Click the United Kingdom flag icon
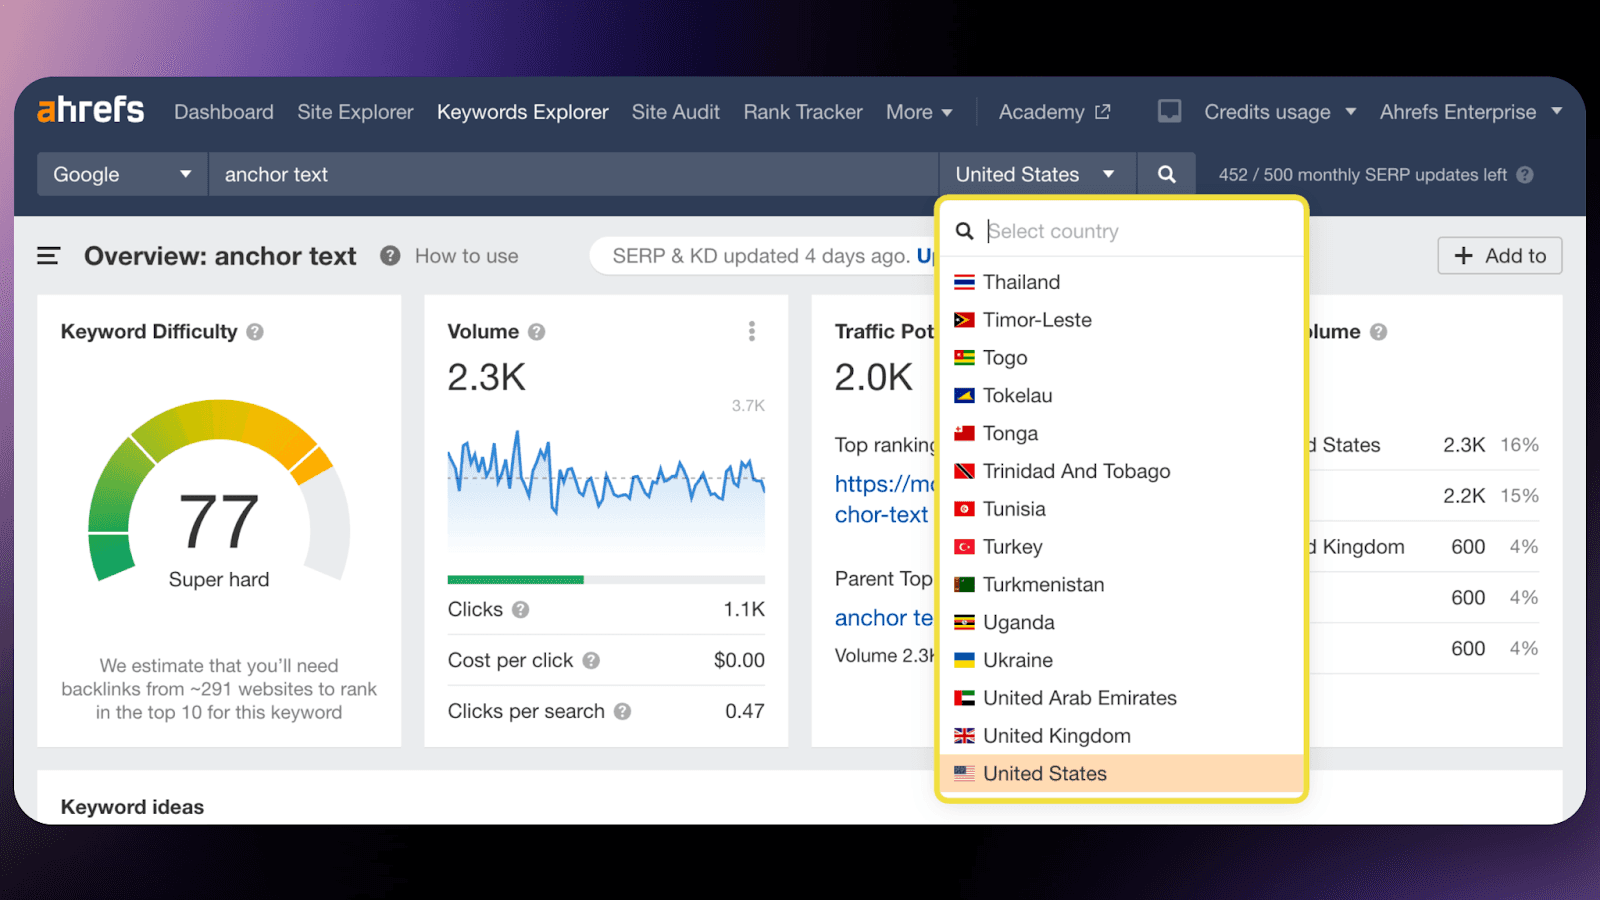This screenshot has width=1600, height=900. point(964,736)
